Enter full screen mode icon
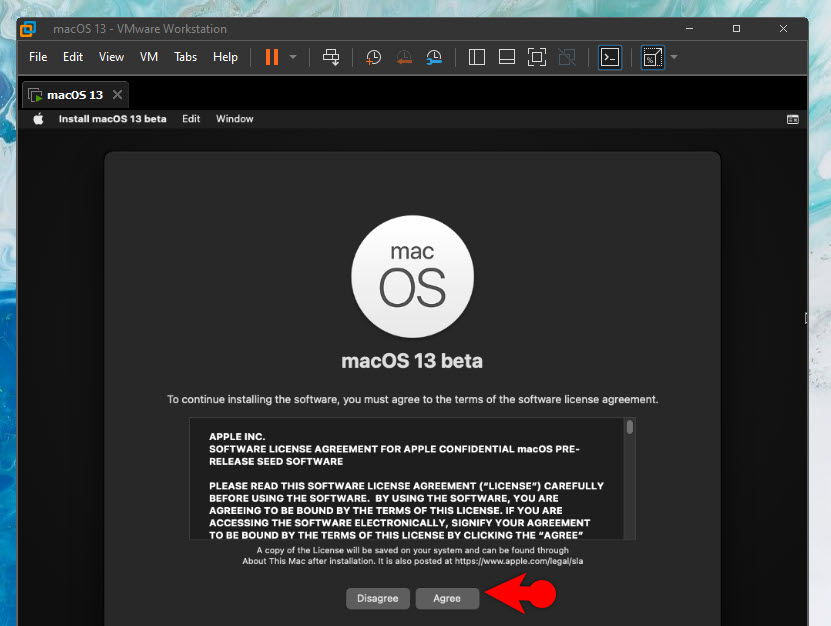 (537, 57)
